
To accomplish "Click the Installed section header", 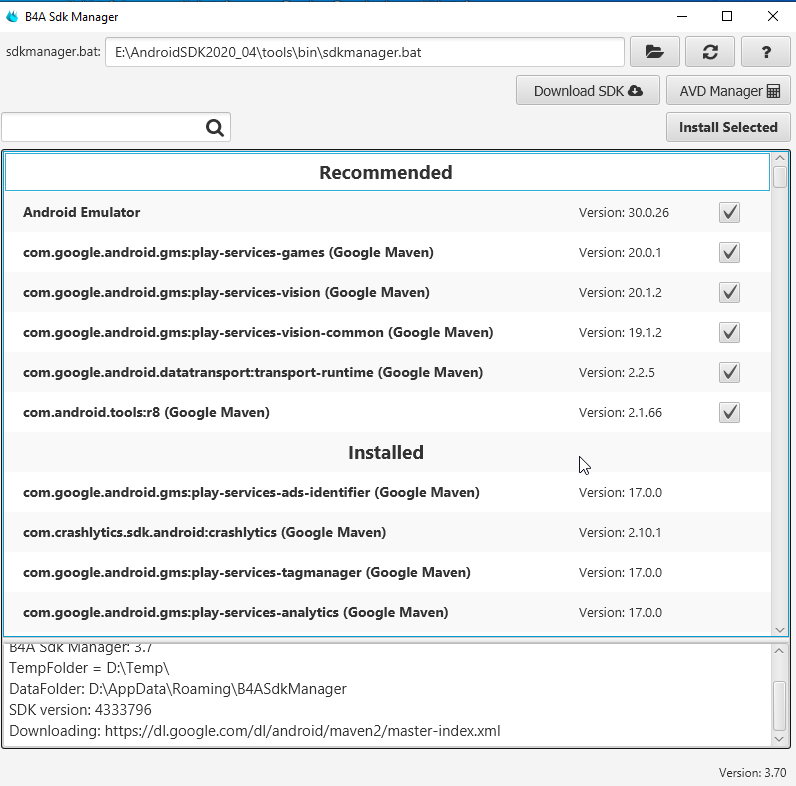I will coord(386,452).
